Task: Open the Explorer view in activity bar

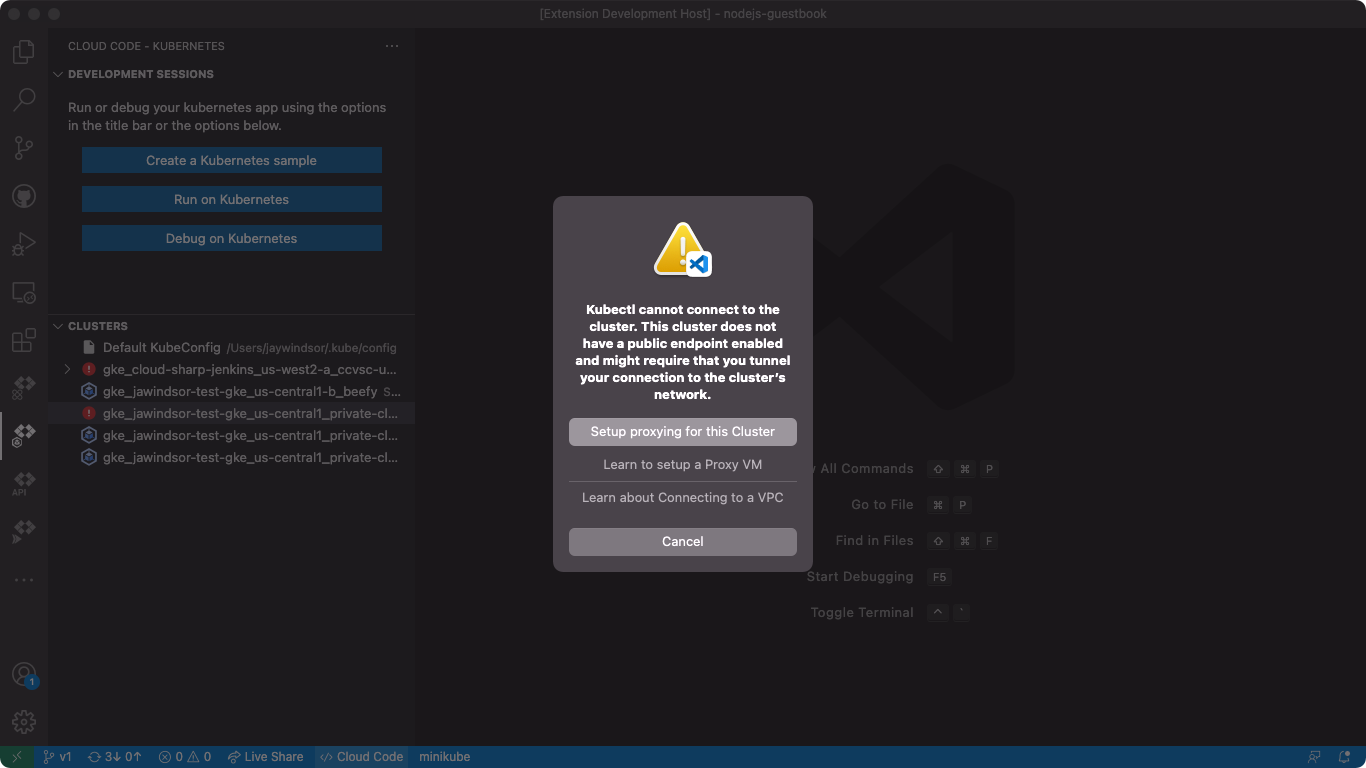Action: (x=24, y=51)
